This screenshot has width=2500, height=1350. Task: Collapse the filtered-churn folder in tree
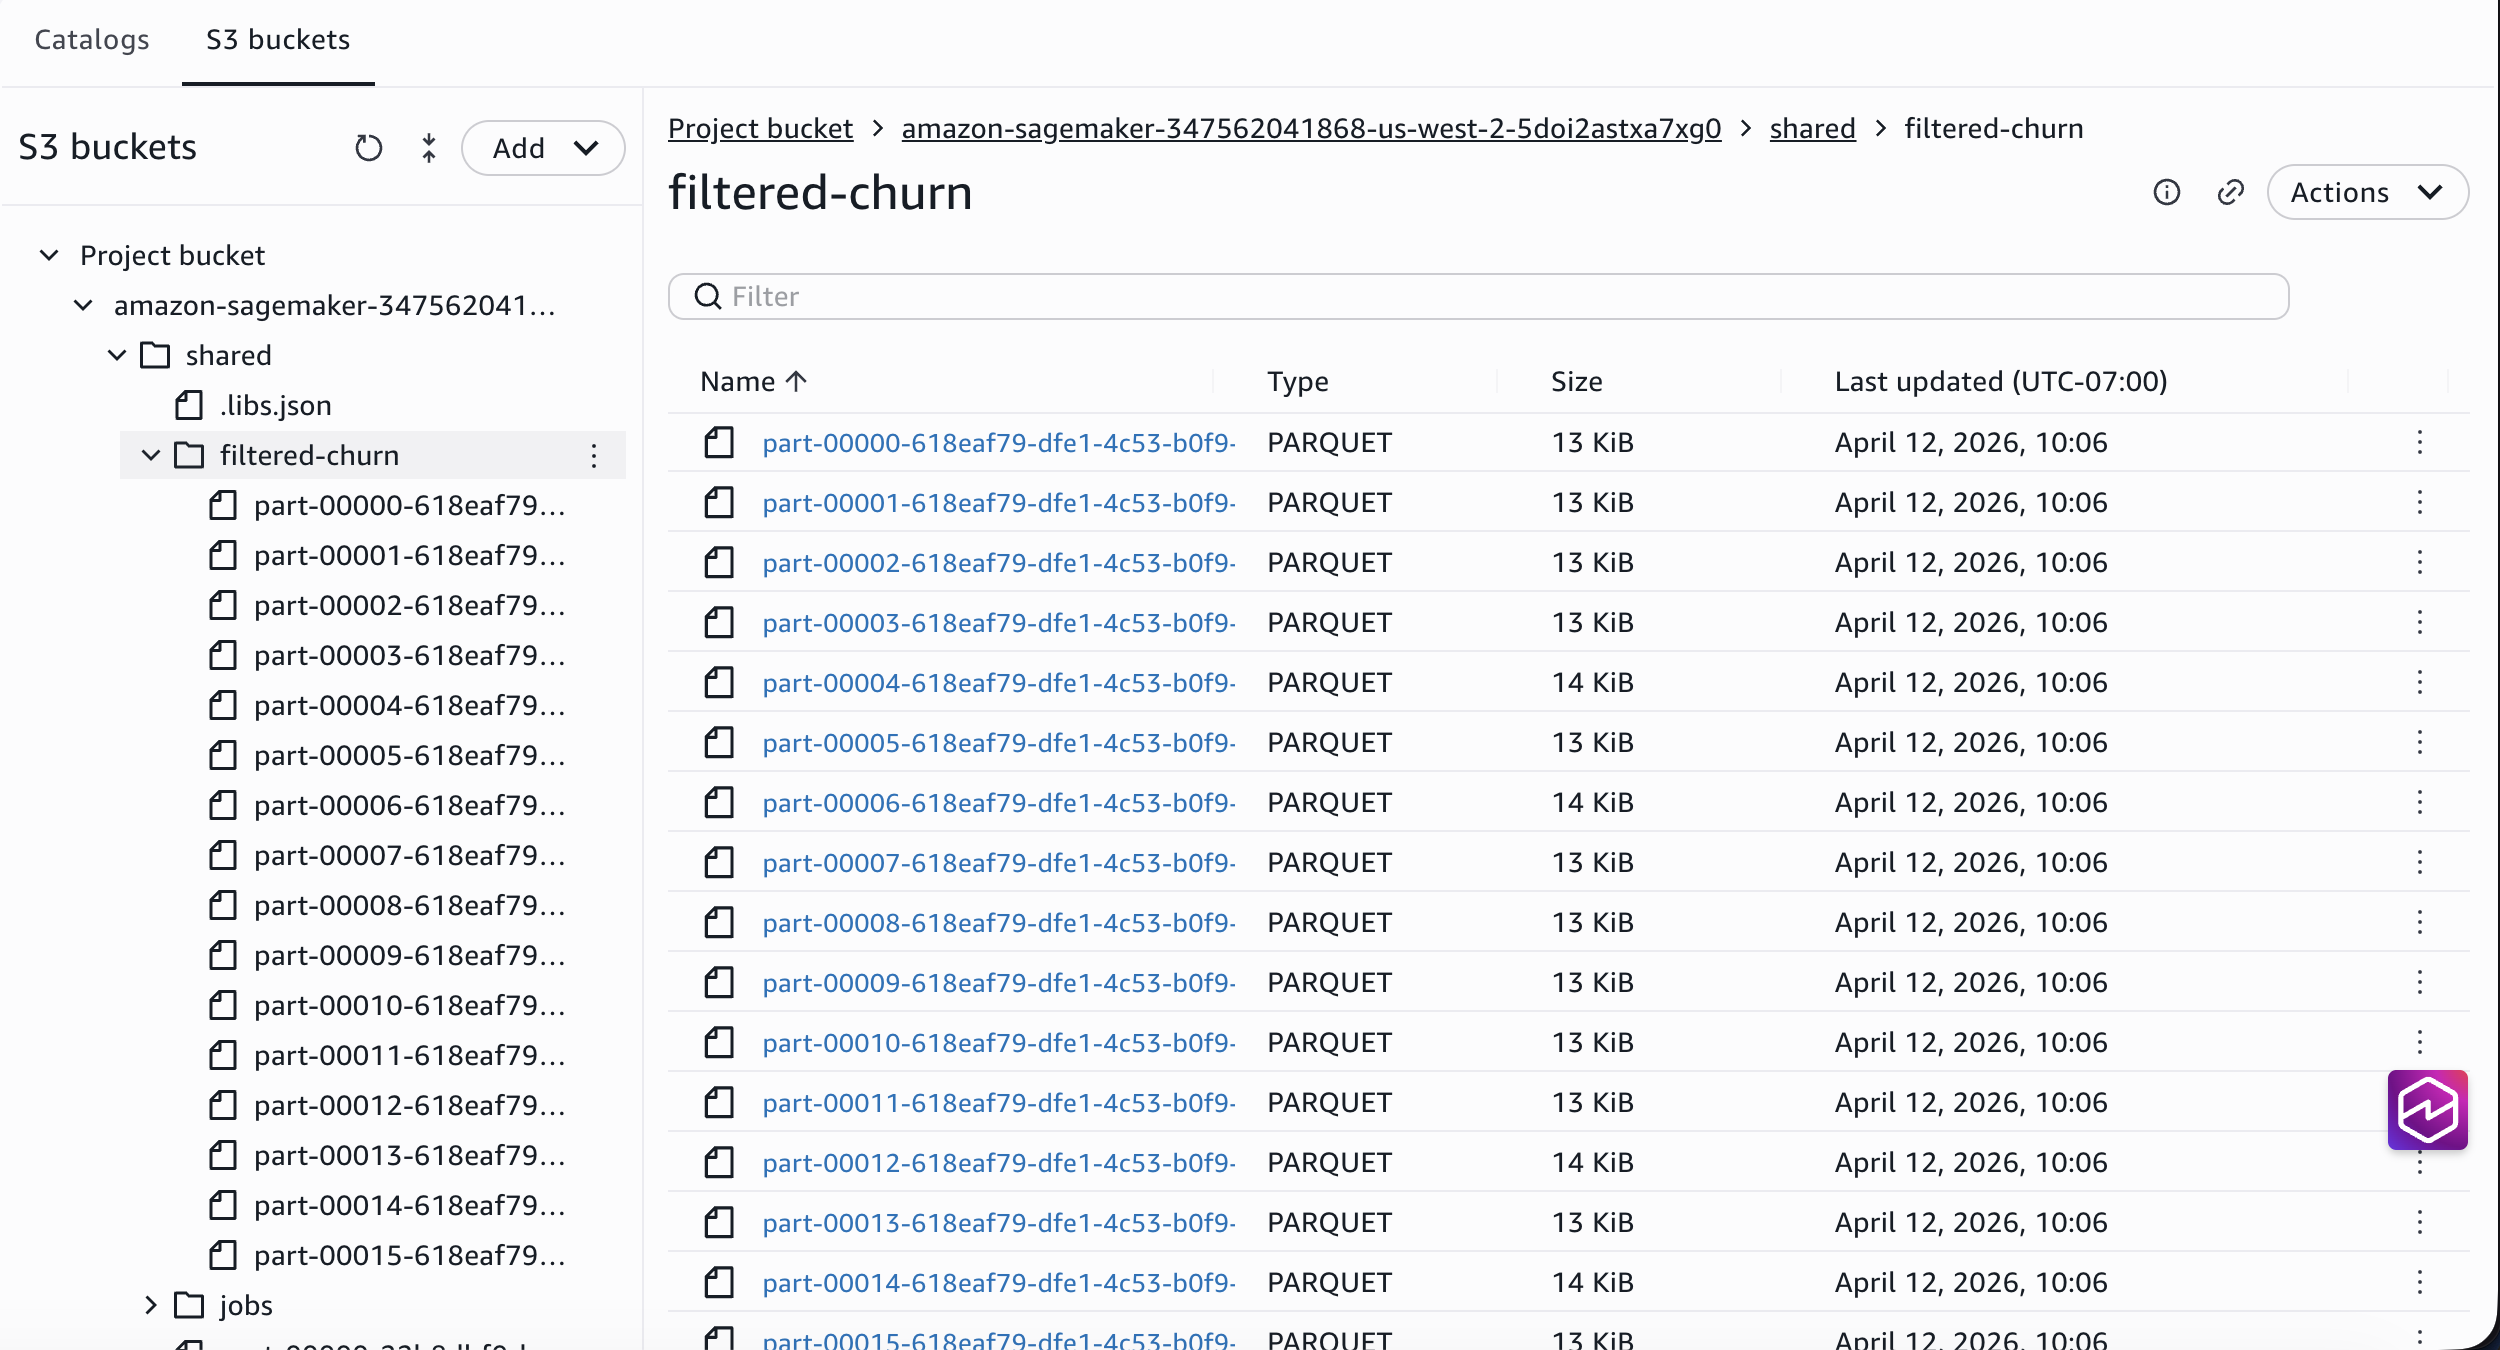(x=151, y=455)
